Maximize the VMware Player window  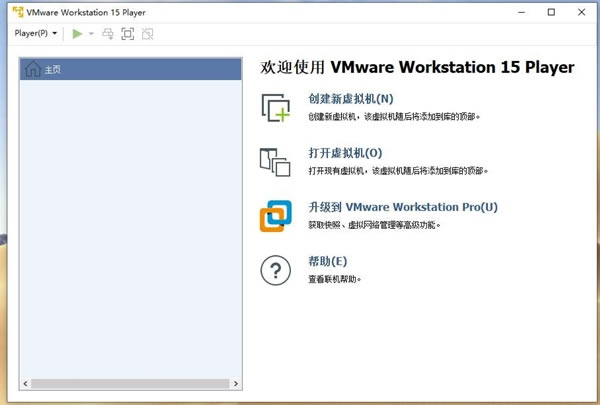[x=551, y=12]
